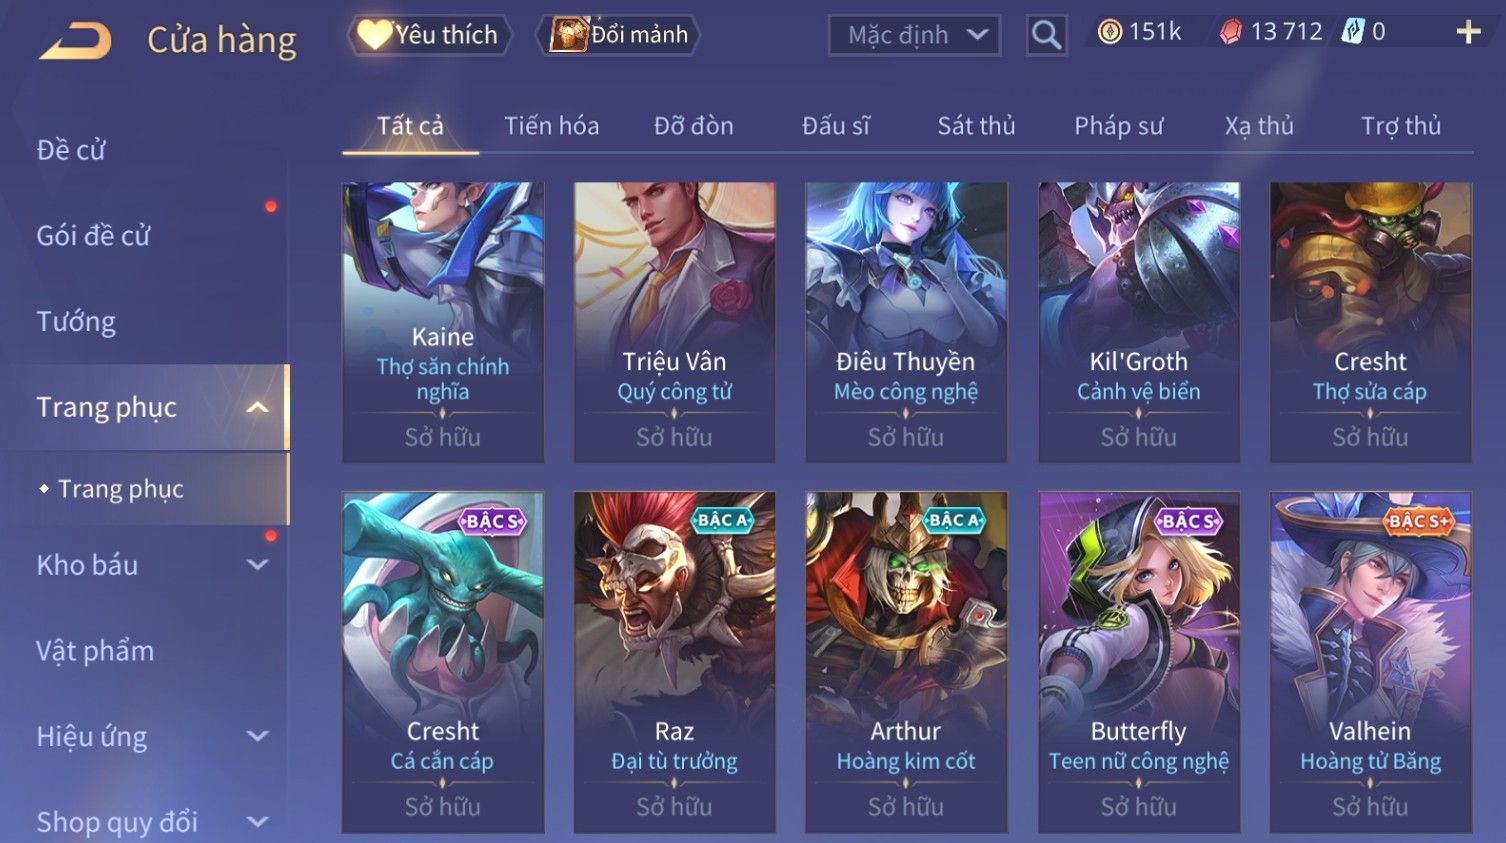The height and width of the screenshot is (843, 1506).
Task: Open the Mặc định sort dropdown
Action: pos(914,35)
